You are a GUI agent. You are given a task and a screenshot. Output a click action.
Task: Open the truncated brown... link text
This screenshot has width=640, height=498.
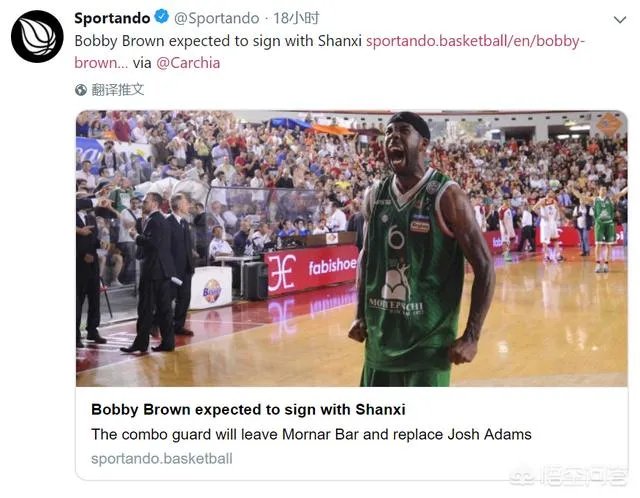(x=101, y=63)
